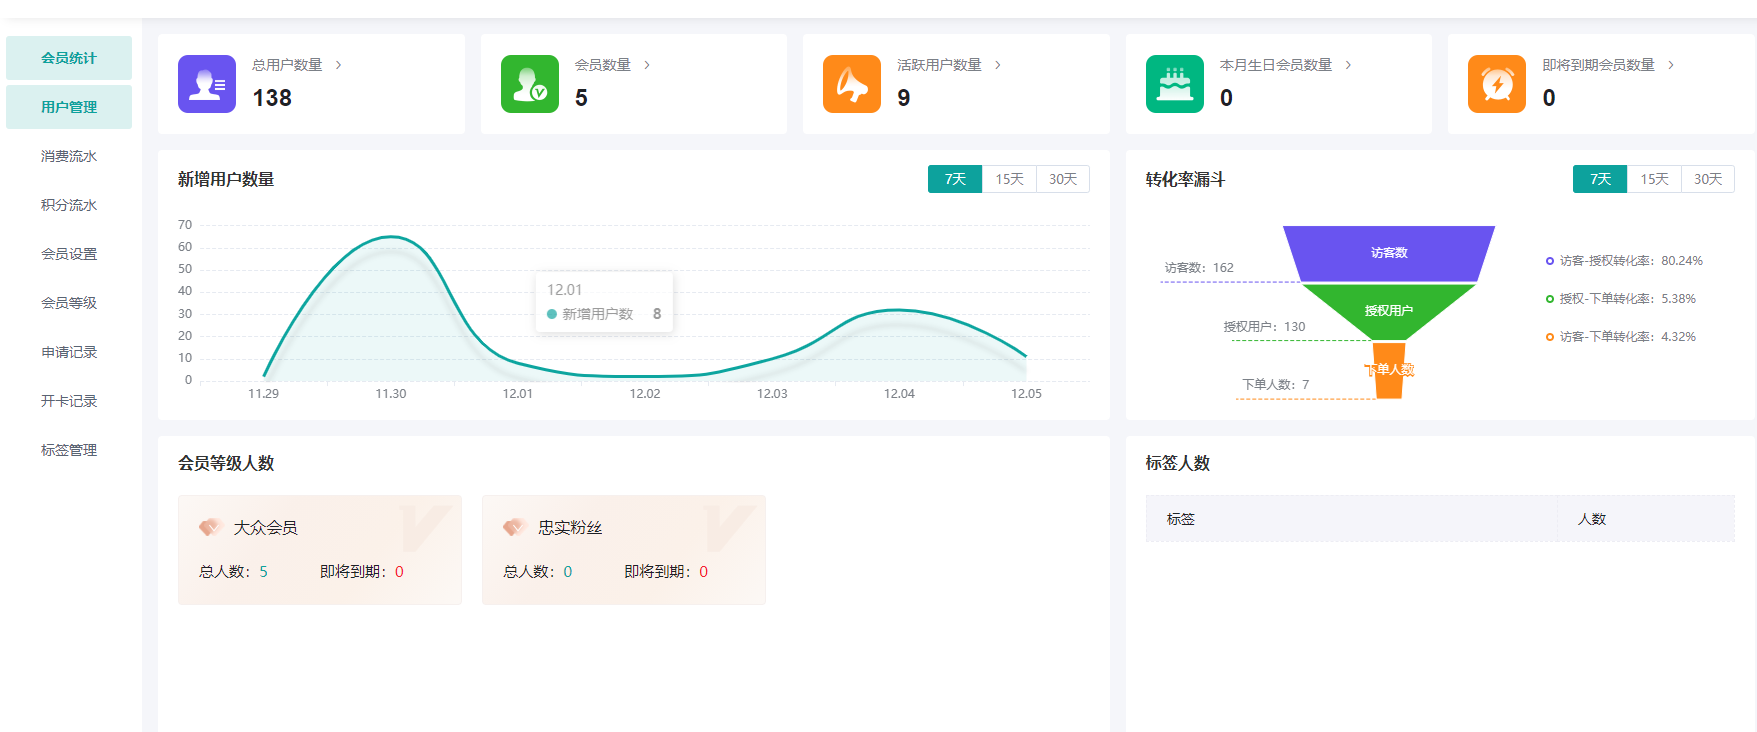The height and width of the screenshot is (732, 1757).
Task: Click 会员数量 label
Action: 603,65
